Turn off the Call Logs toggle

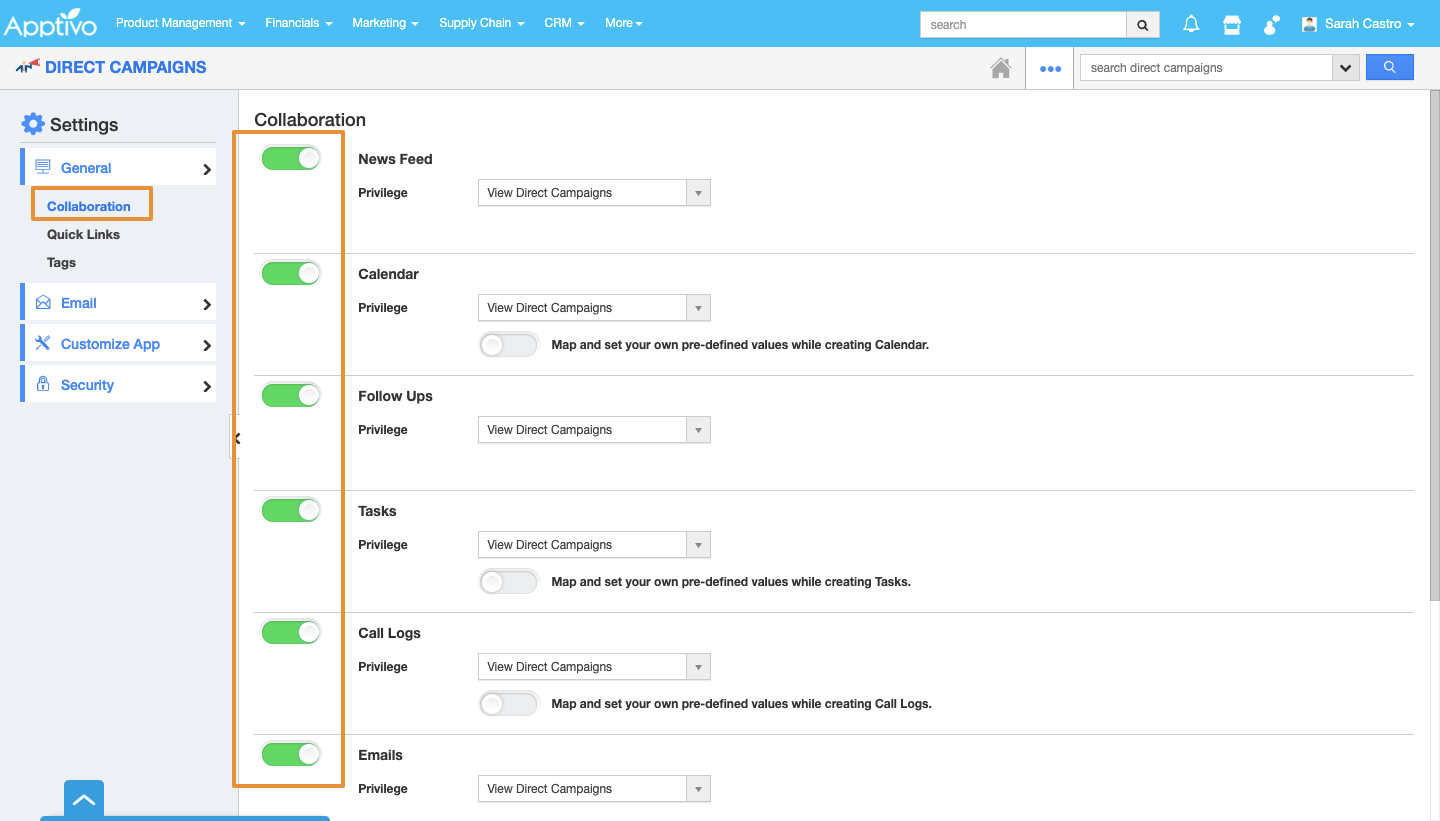coord(291,632)
